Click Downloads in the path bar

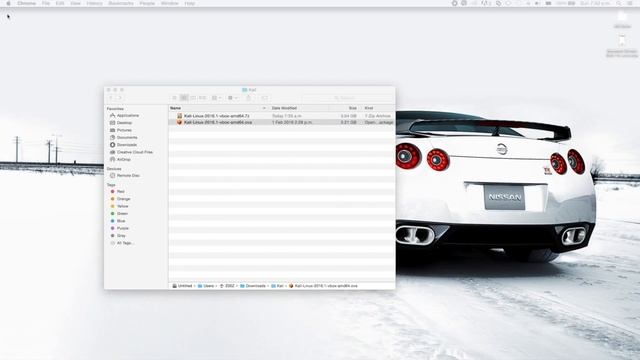pyautogui.click(x=253, y=286)
